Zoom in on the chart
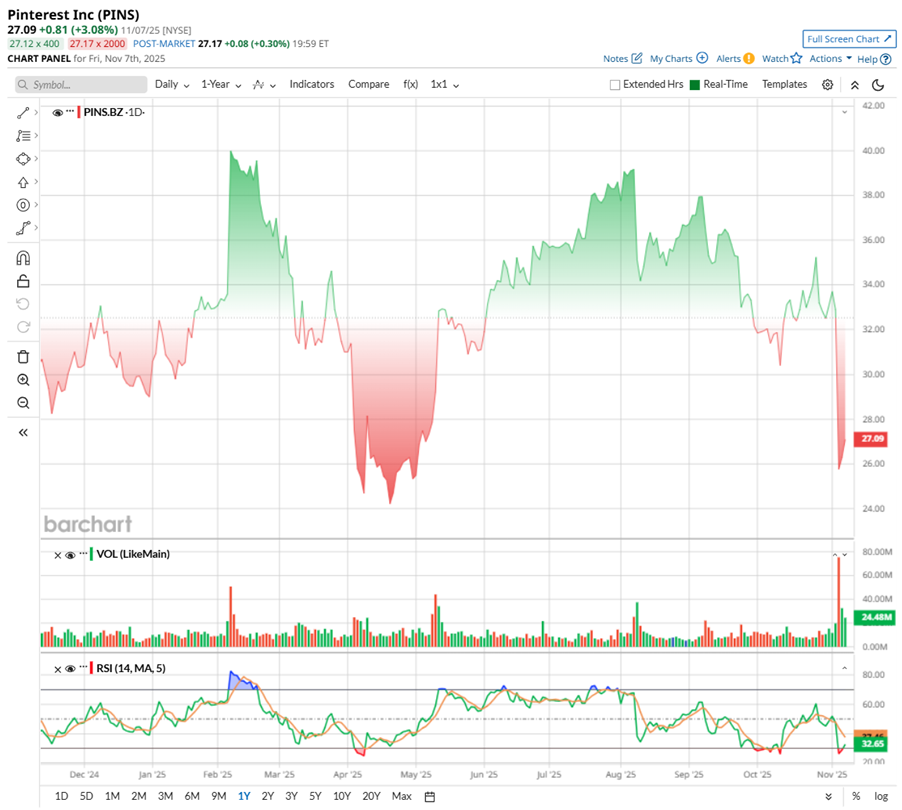 pos(23,380)
